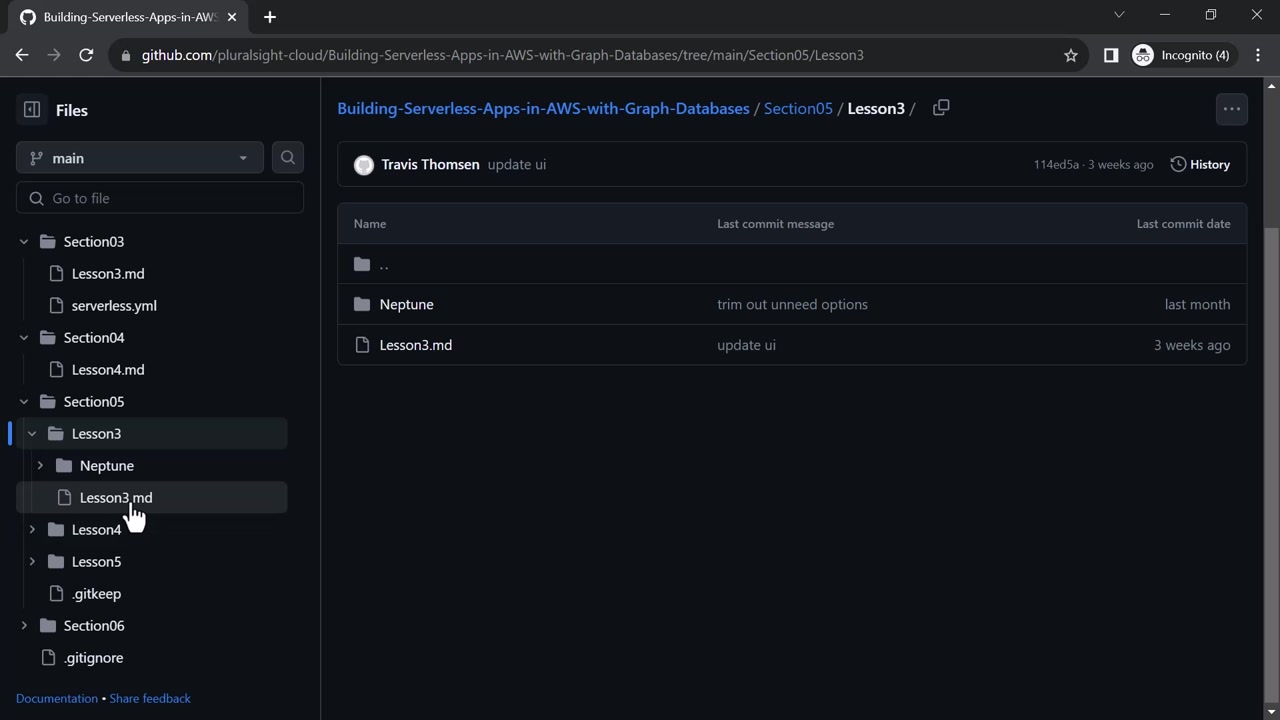The image size is (1280, 720).
Task: Open Lesson3.md in the file list
Action: [x=416, y=345]
